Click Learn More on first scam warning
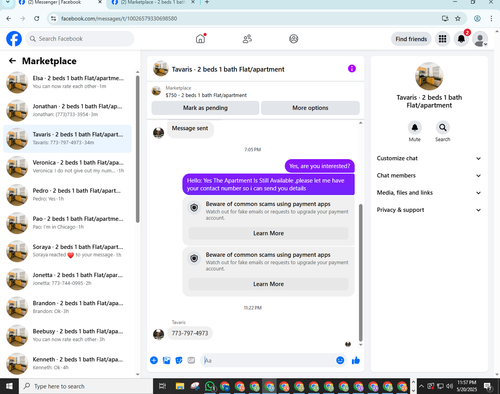500x394 pixels. click(268, 233)
